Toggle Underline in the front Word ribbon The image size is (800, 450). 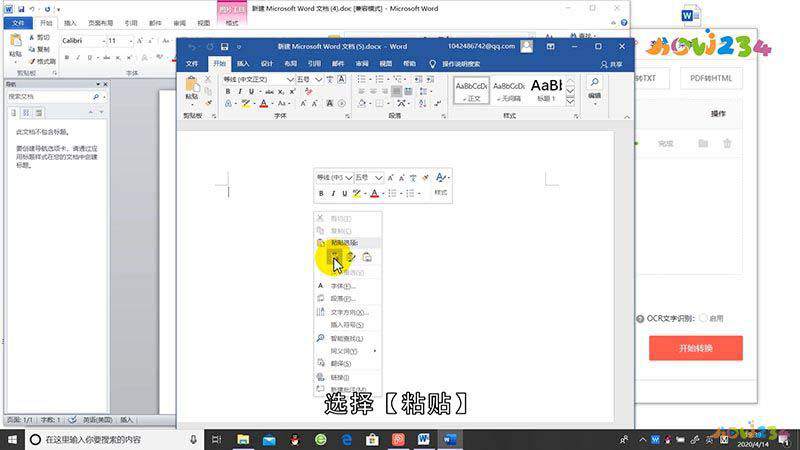(251, 91)
